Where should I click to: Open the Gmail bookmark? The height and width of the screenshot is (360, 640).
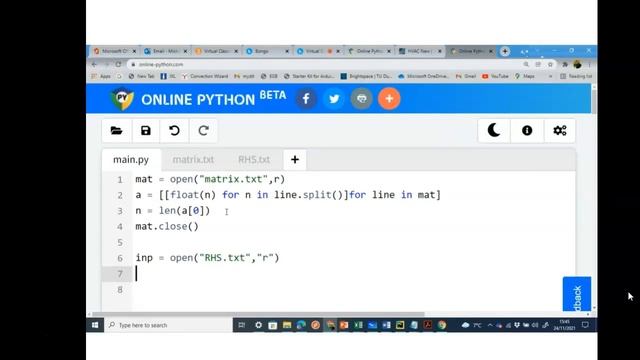coord(466,76)
